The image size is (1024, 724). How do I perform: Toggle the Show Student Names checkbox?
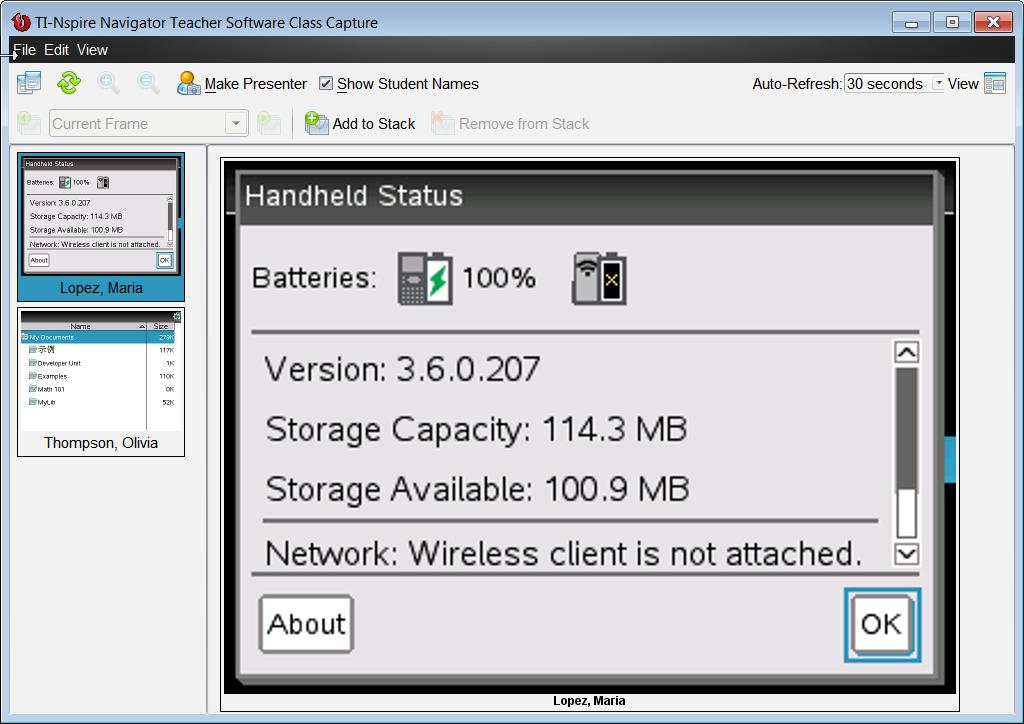pyautogui.click(x=326, y=84)
